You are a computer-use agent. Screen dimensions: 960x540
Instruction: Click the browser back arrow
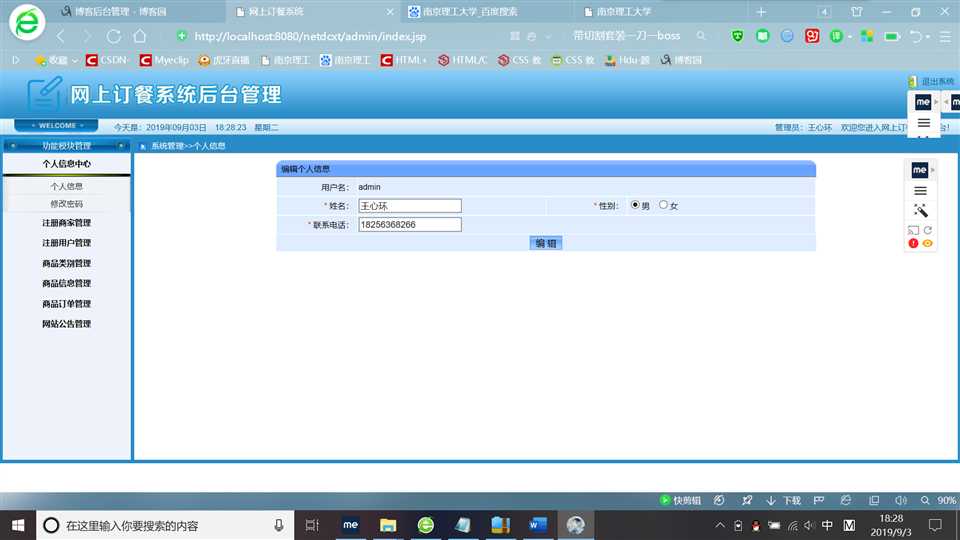61,36
